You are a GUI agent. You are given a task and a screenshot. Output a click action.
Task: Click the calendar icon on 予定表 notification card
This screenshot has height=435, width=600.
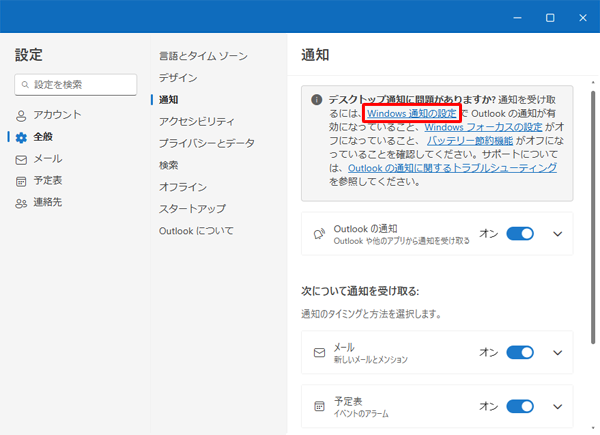pos(319,406)
